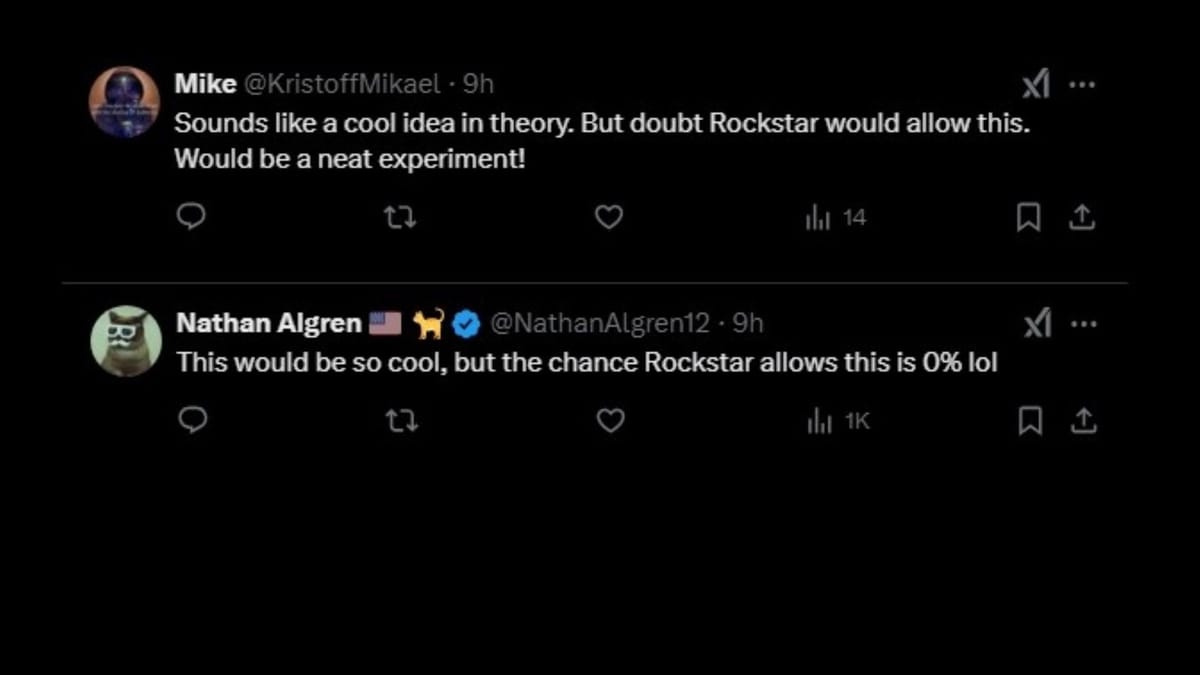Toggle retweet on Nathan's post
This screenshot has width=1200, height=675.
point(400,421)
